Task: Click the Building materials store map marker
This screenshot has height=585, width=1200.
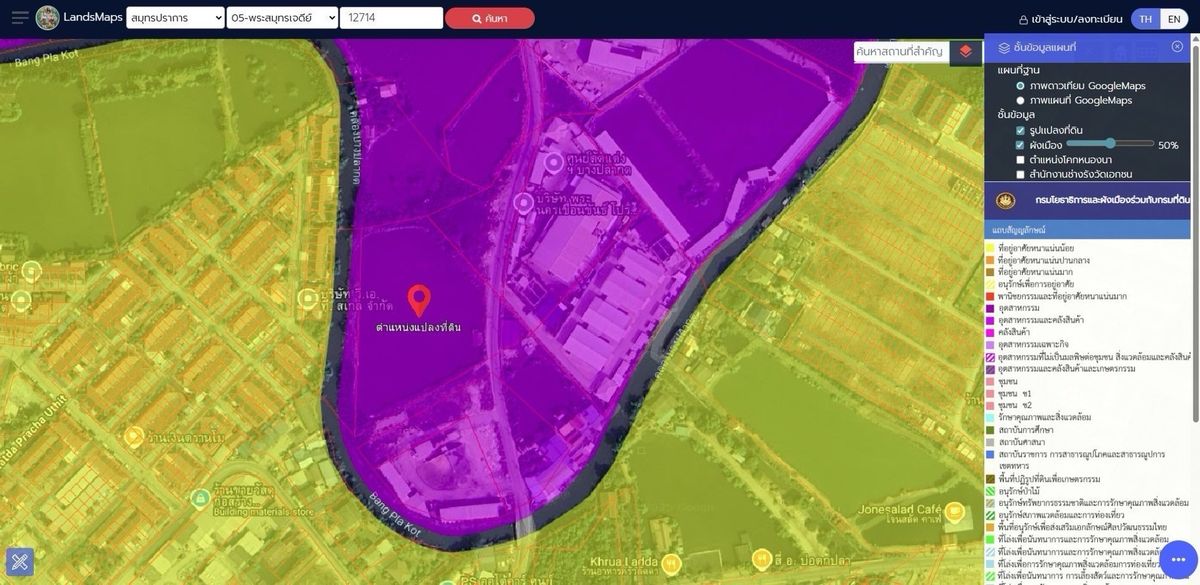Action: [x=202, y=498]
